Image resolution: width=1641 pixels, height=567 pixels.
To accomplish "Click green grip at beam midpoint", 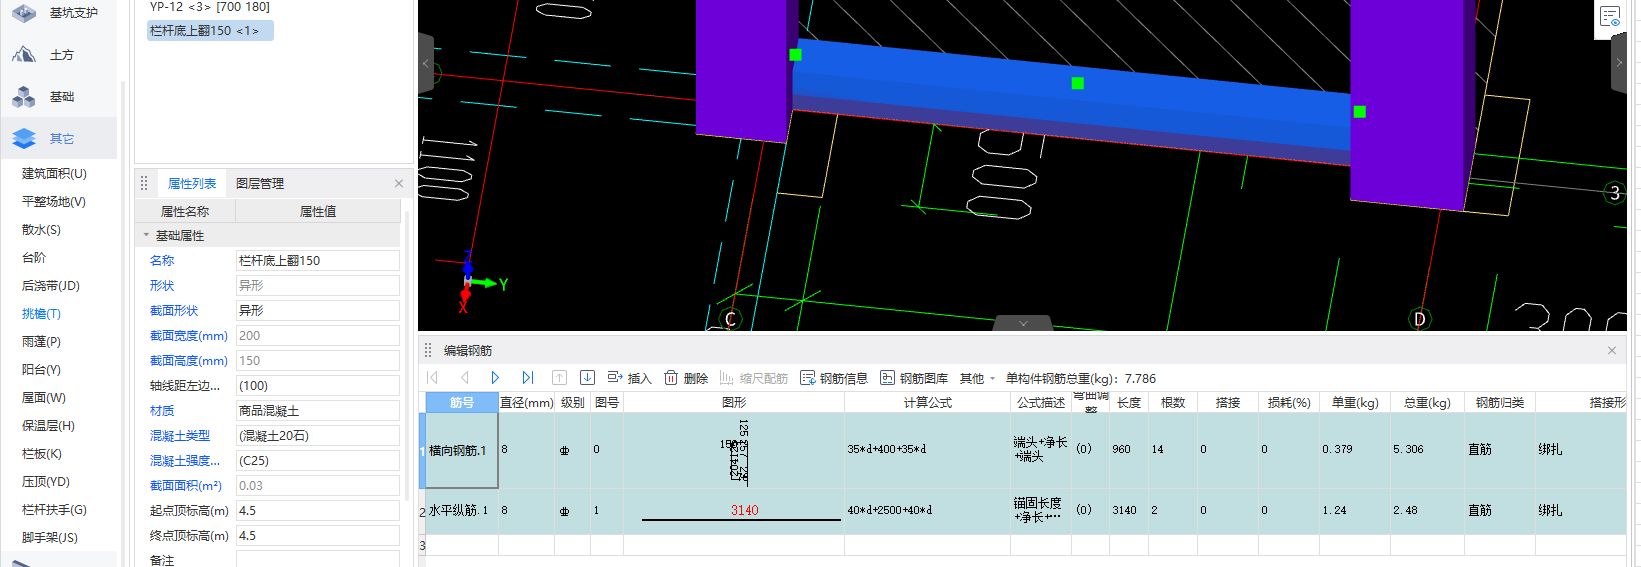I will 1077,83.
